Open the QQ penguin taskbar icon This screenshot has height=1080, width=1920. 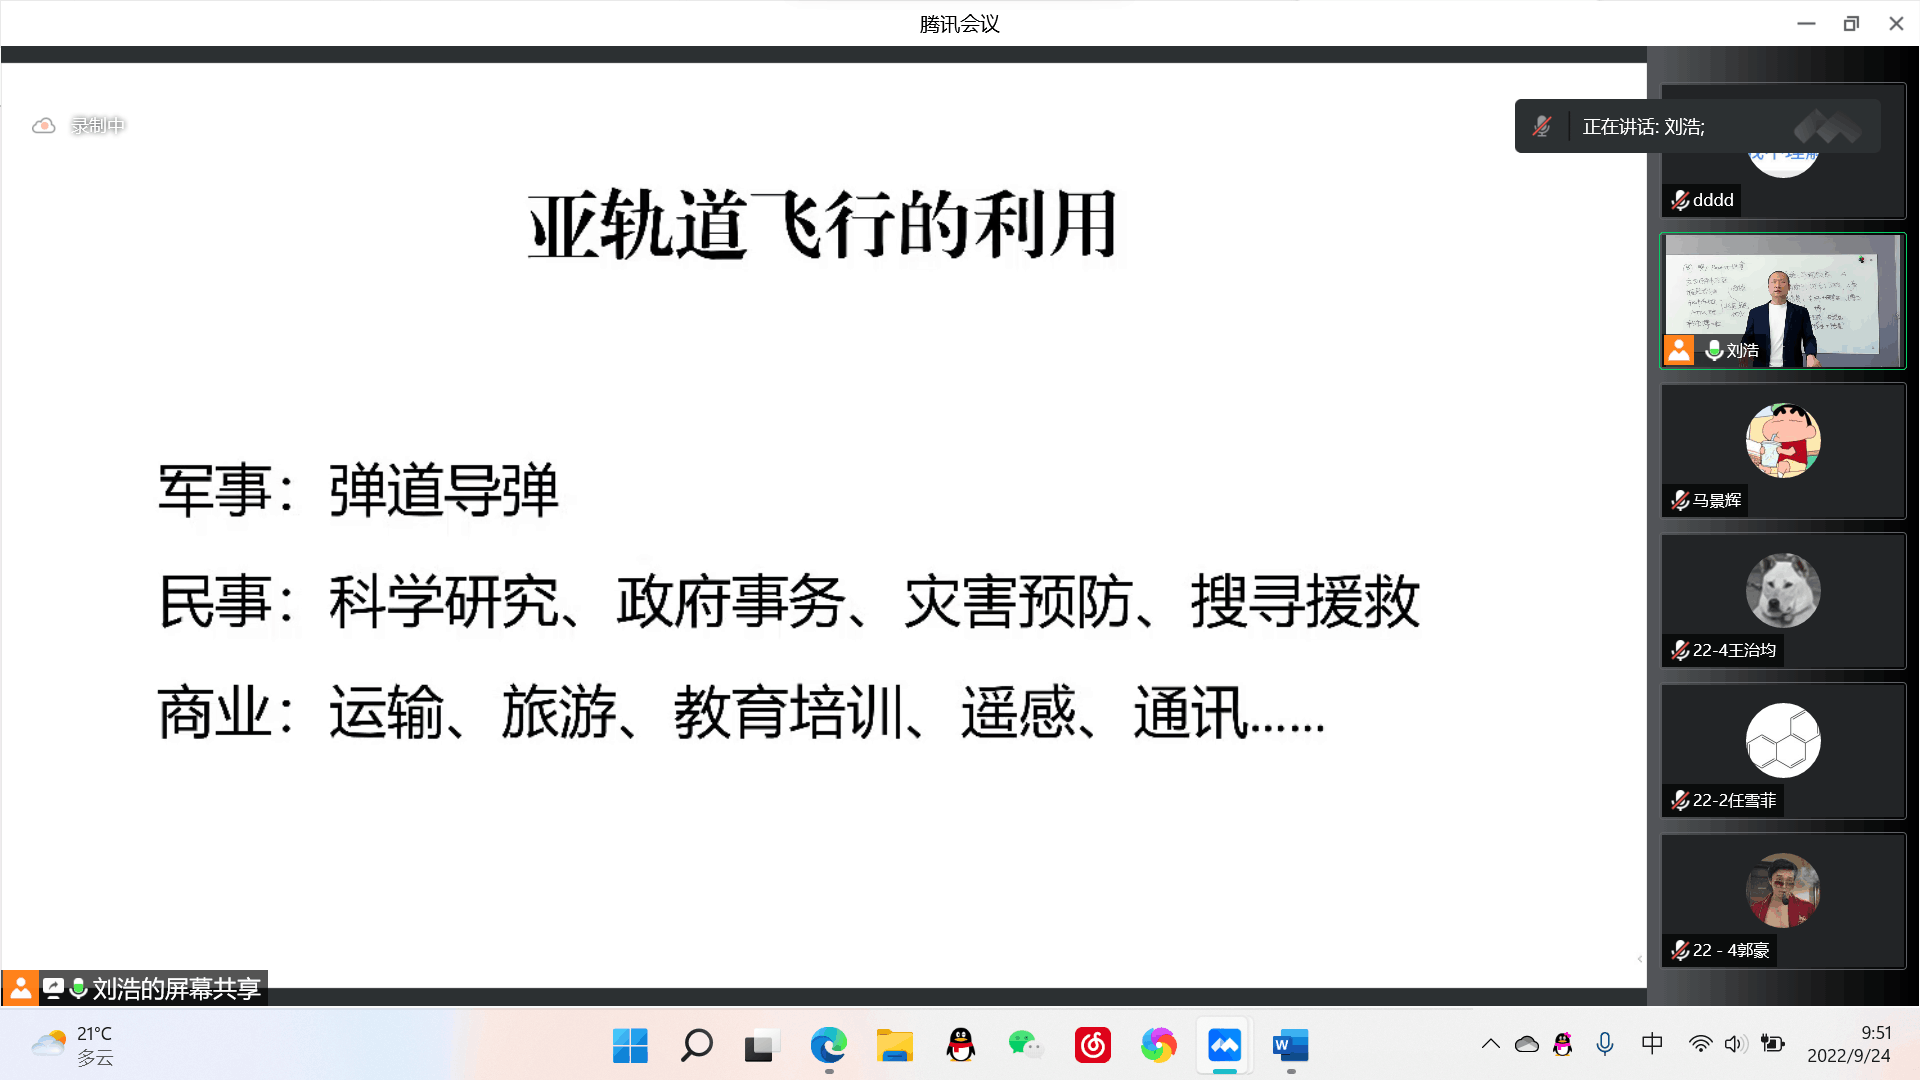tap(960, 1046)
